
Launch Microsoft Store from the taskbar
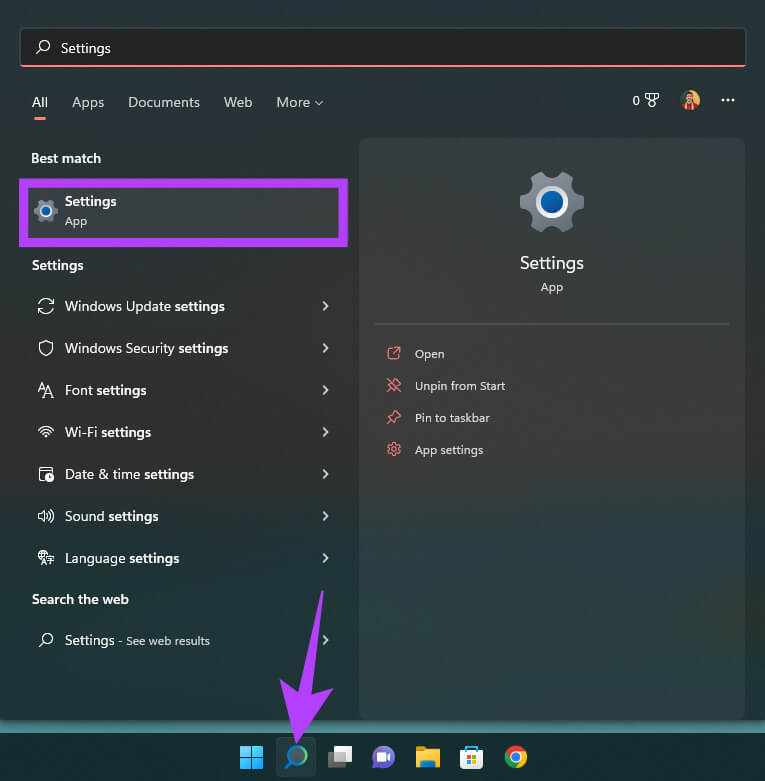pos(471,757)
